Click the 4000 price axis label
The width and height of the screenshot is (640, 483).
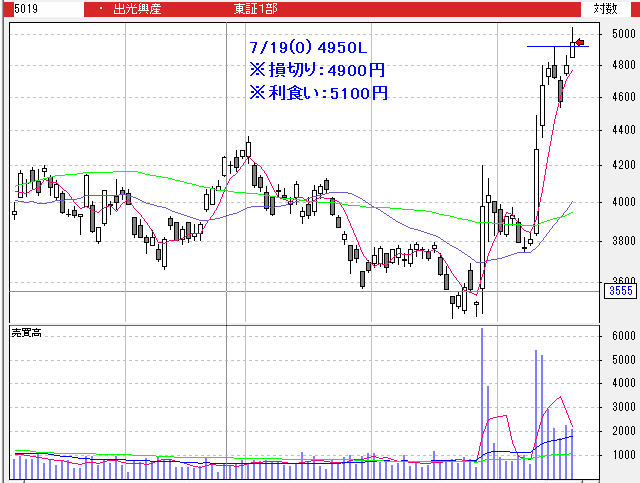pos(622,203)
